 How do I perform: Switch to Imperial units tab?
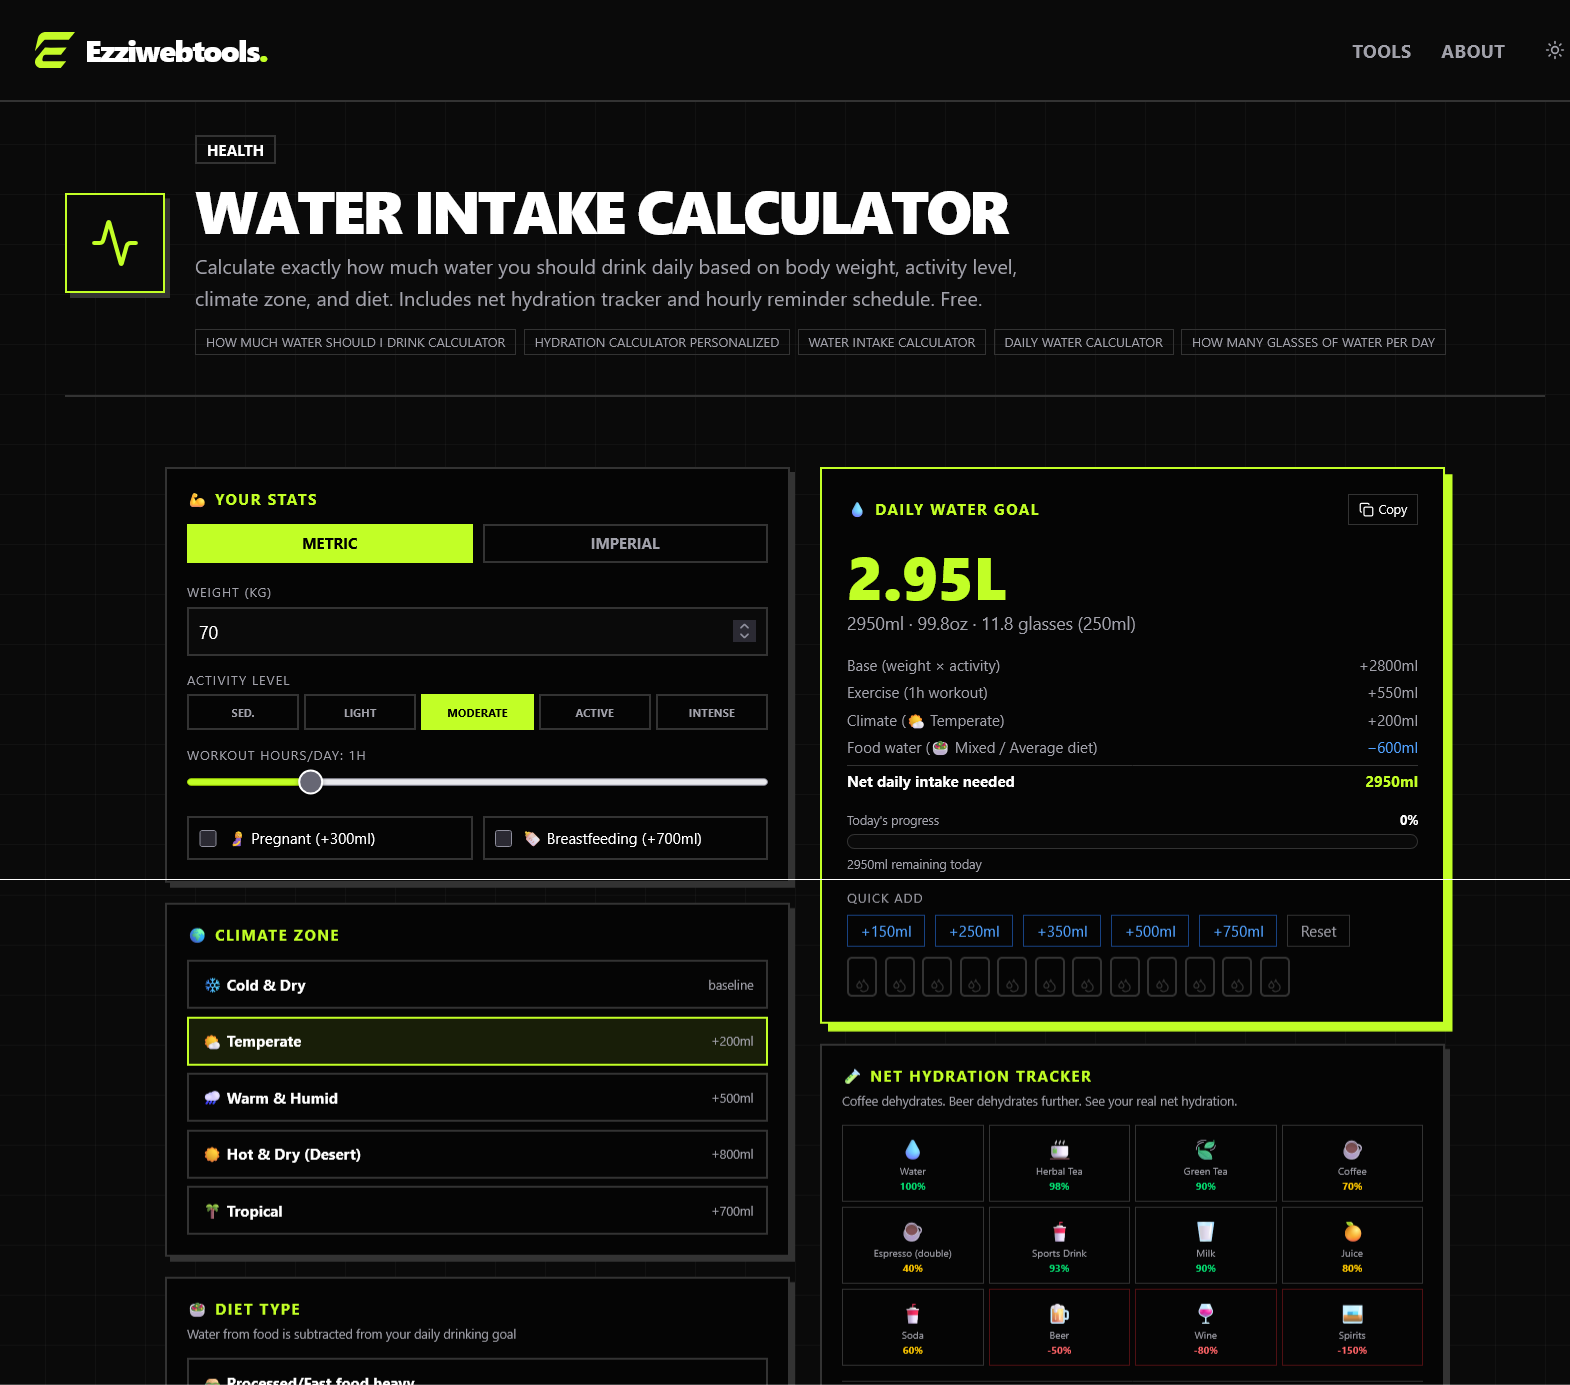(x=625, y=543)
